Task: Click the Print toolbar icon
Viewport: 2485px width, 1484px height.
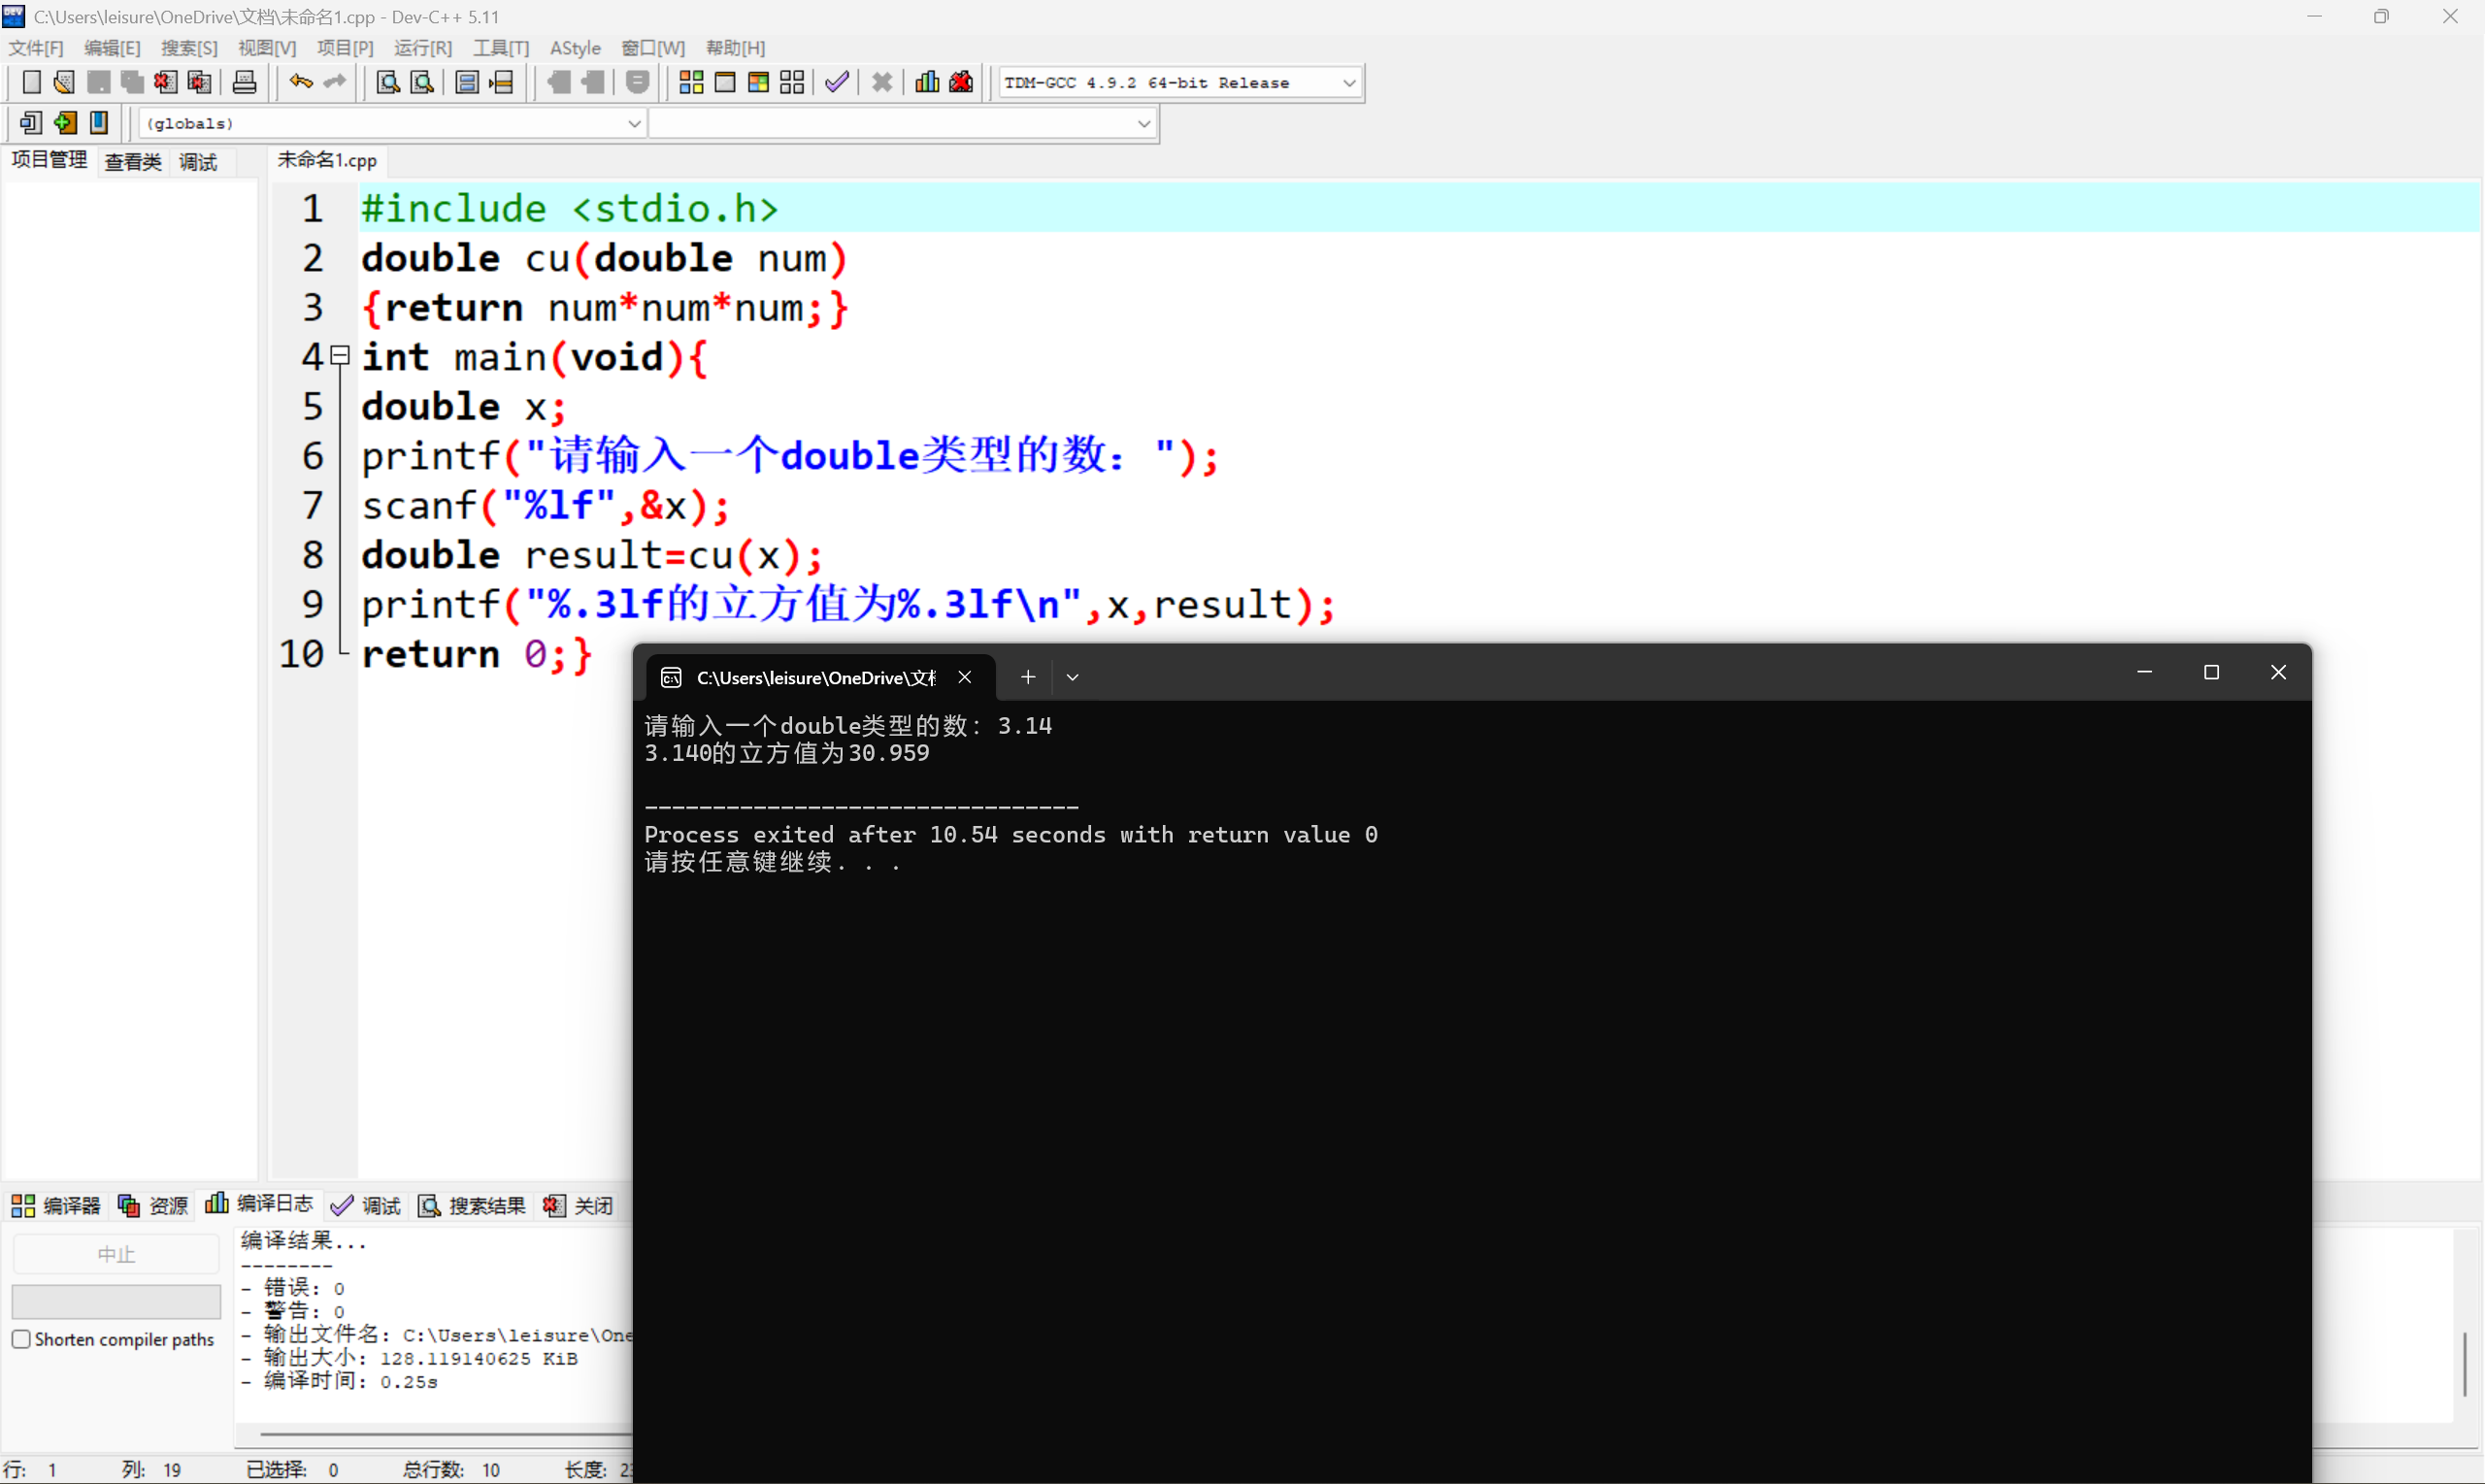Action: click(x=244, y=82)
